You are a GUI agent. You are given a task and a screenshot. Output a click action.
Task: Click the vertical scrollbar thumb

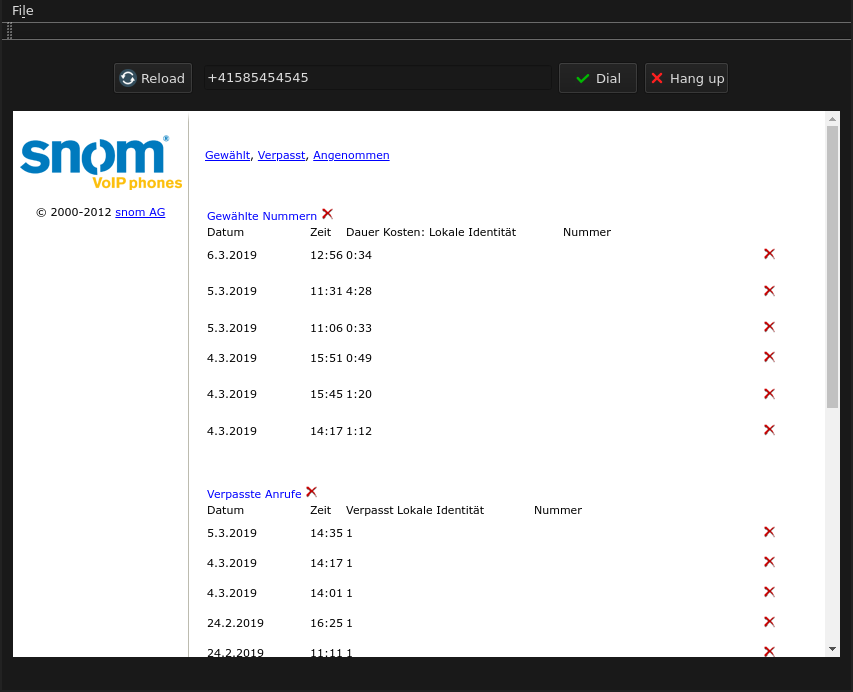[832, 267]
